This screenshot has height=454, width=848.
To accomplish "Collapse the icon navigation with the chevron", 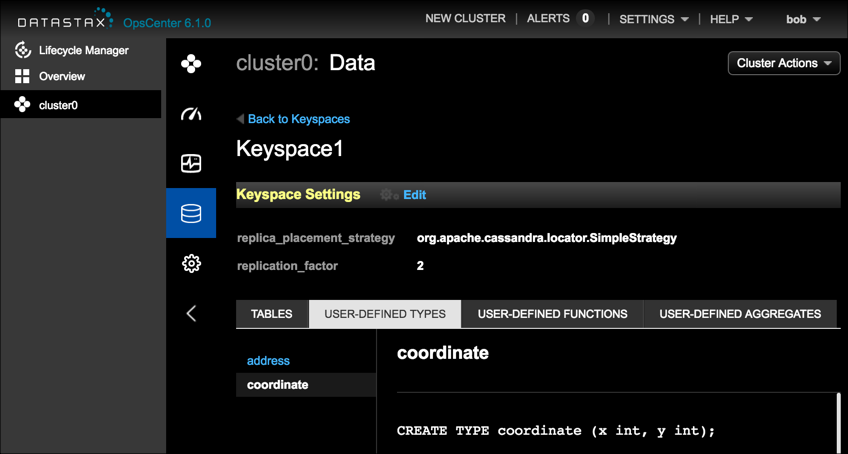I will [x=191, y=313].
